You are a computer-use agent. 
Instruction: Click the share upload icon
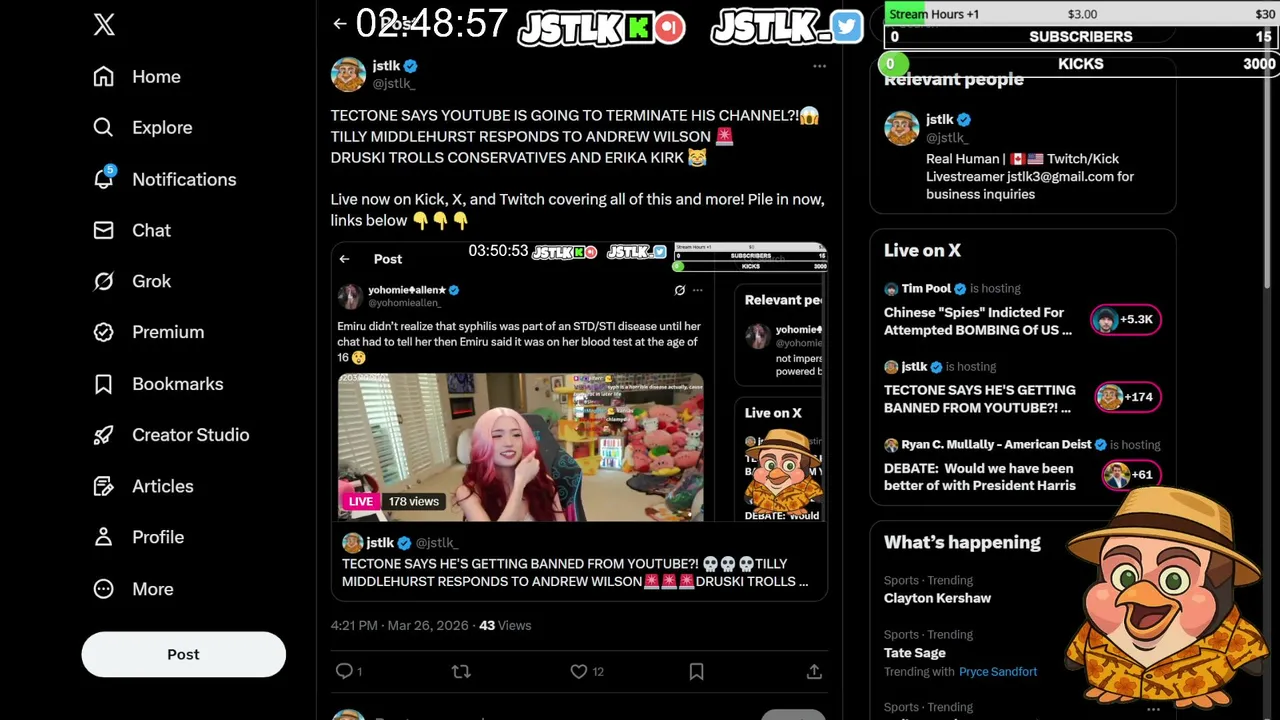pyautogui.click(x=814, y=671)
